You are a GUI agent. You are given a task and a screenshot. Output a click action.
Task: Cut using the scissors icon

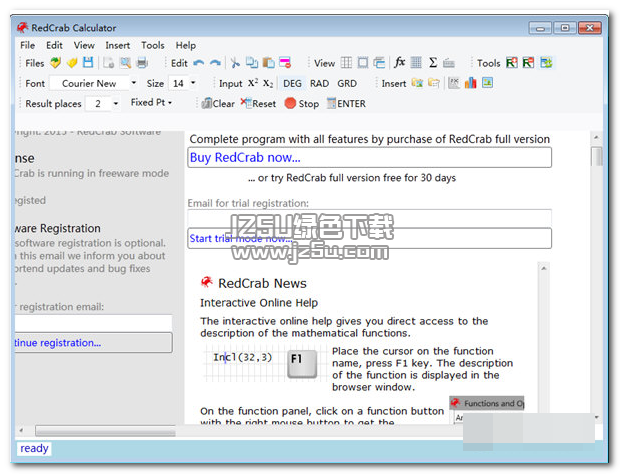pyautogui.click(x=235, y=62)
